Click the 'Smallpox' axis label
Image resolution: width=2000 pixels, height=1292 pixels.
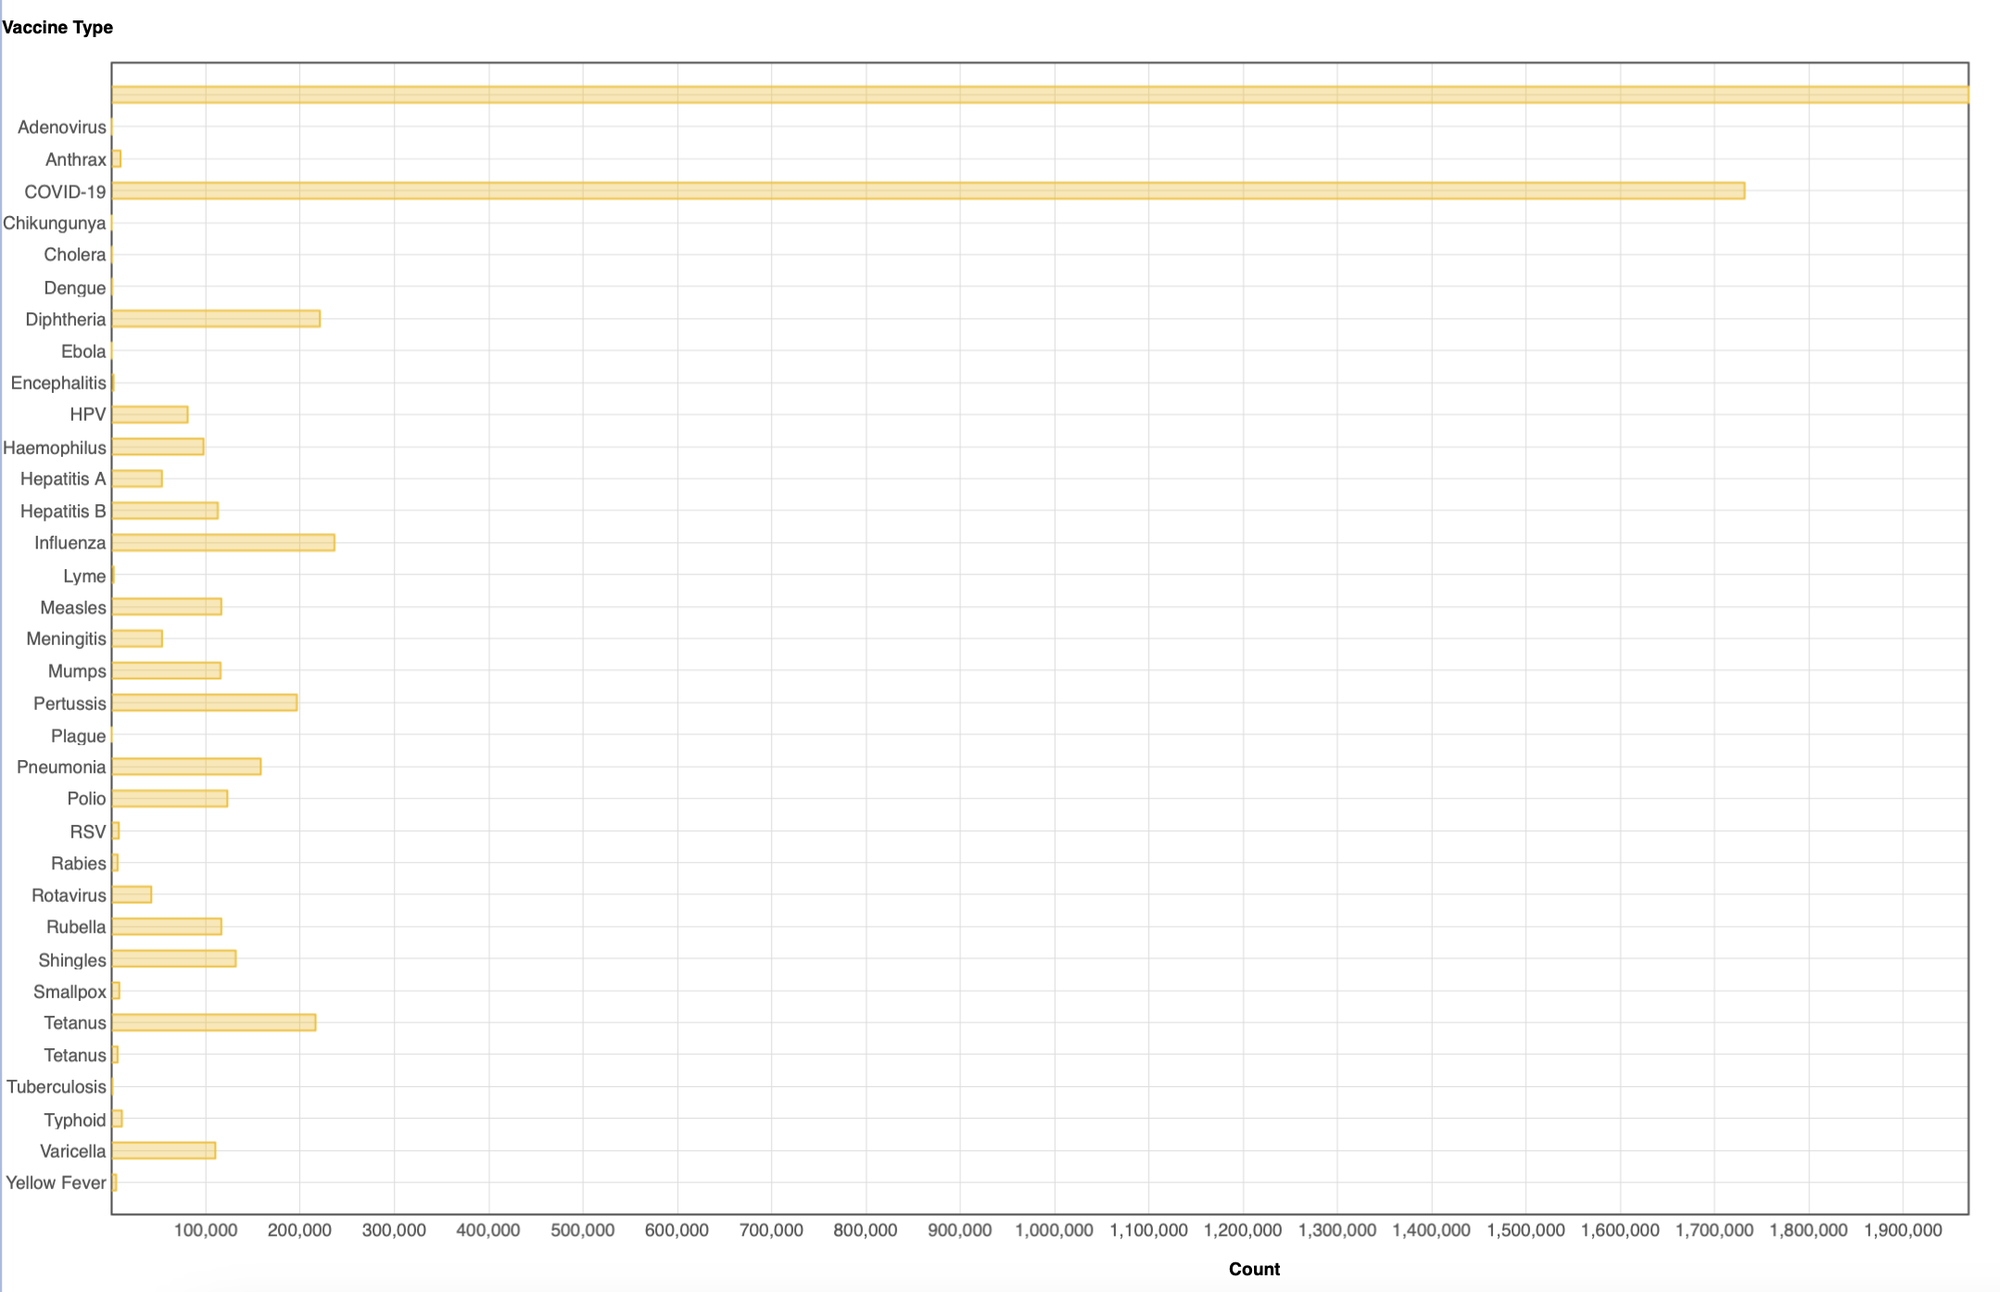pyautogui.click(x=70, y=992)
